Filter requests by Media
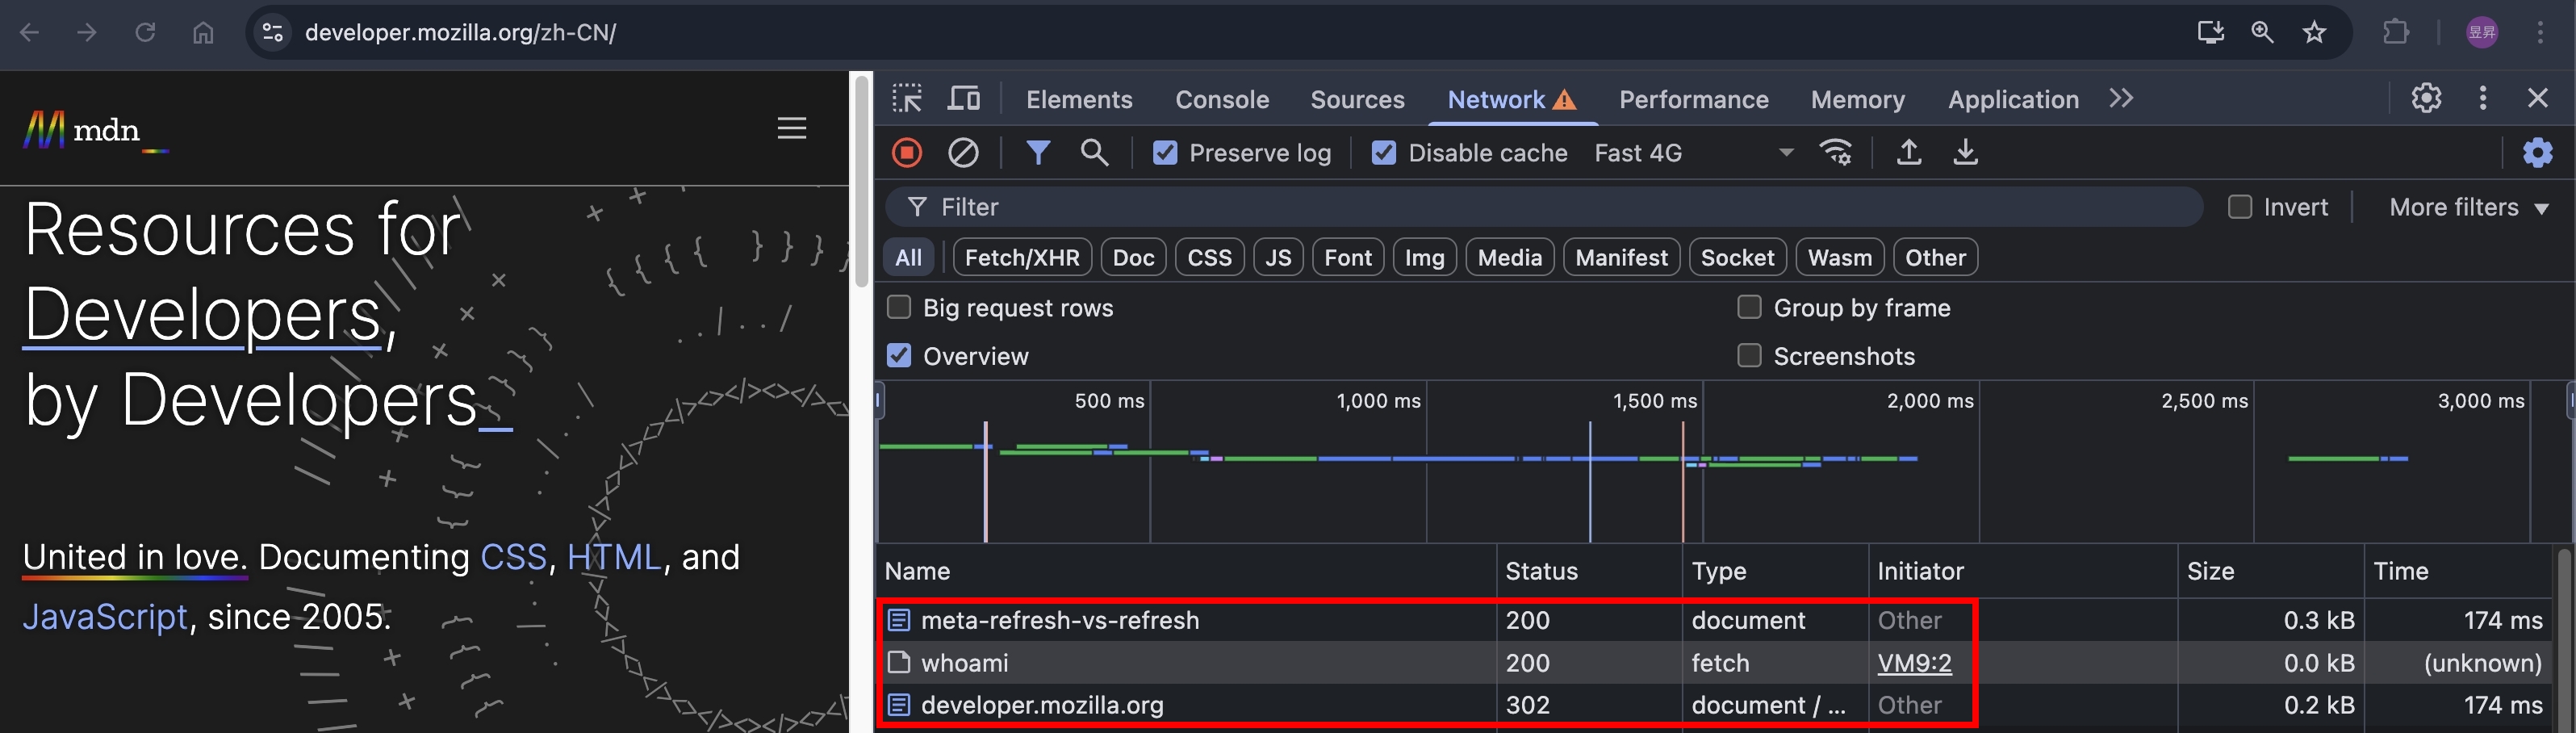 tap(1510, 258)
